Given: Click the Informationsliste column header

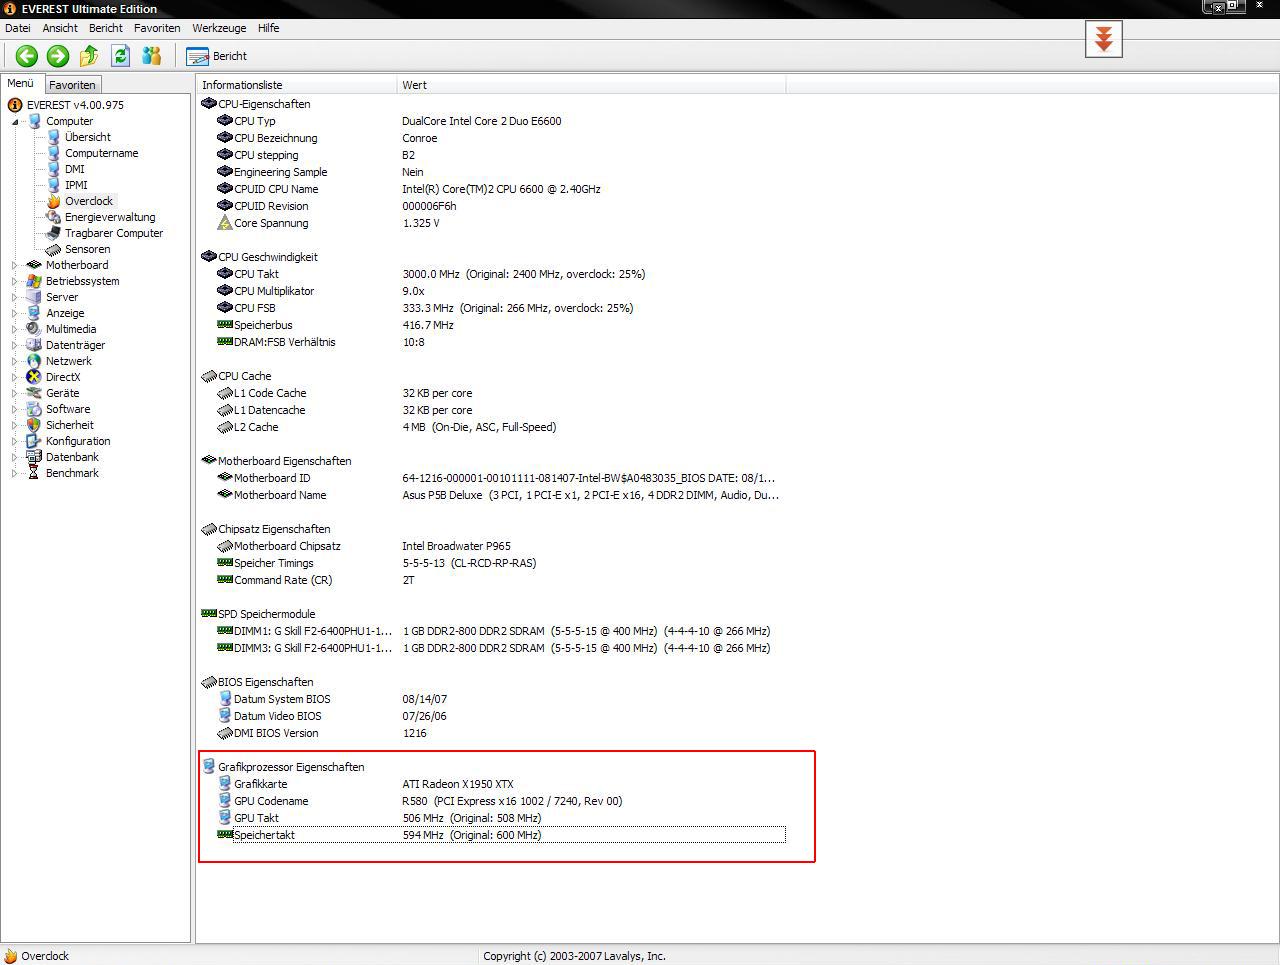Looking at the screenshot, I should (297, 85).
